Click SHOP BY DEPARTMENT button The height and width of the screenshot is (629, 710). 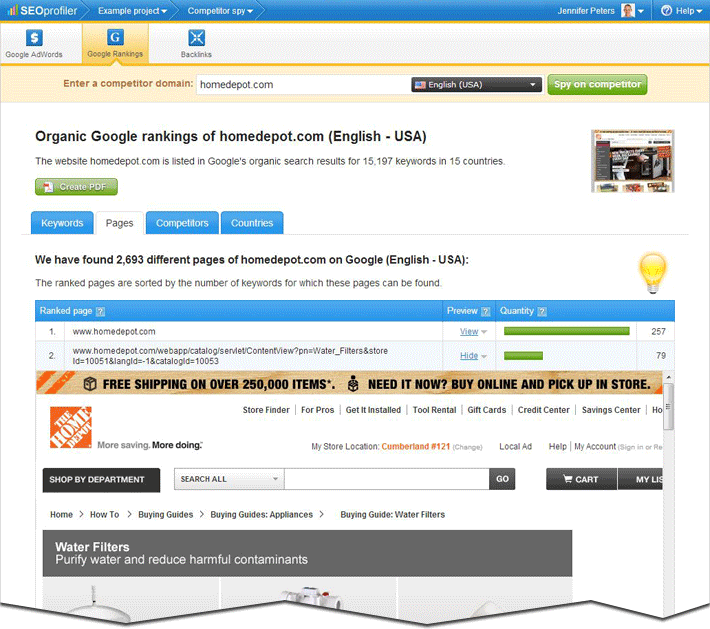click(101, 480)
